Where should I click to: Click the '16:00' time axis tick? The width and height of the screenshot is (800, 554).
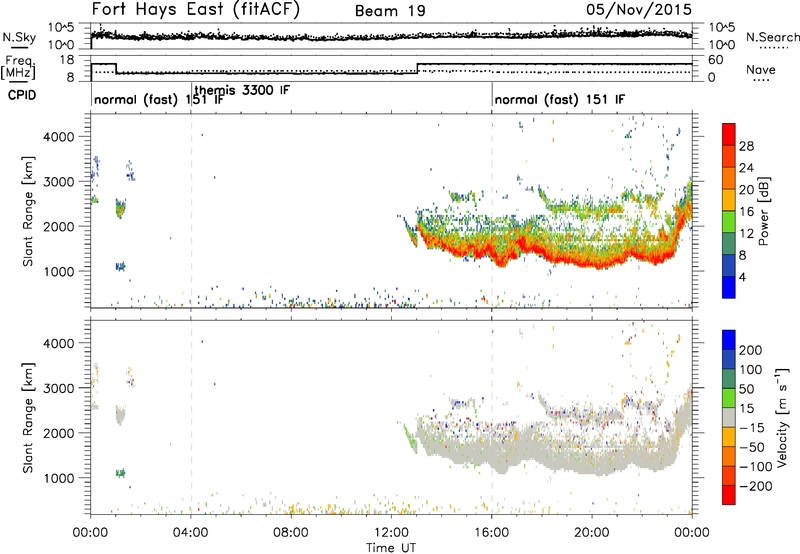pos(491,533)
